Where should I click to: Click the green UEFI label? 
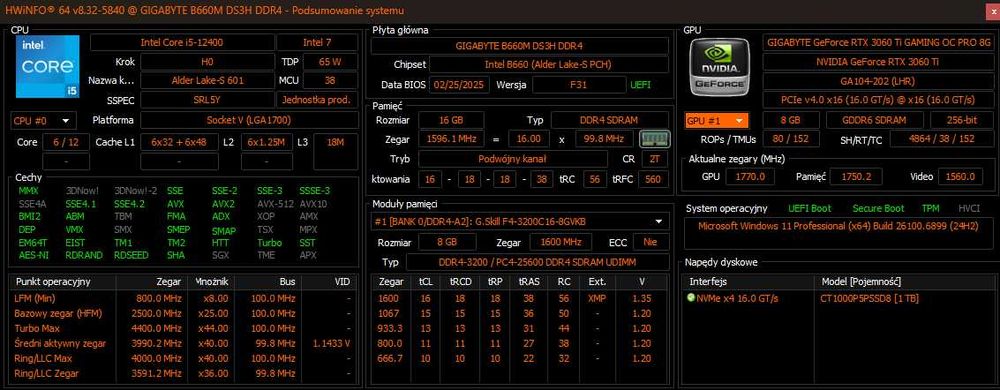click(x=640, y=85)
